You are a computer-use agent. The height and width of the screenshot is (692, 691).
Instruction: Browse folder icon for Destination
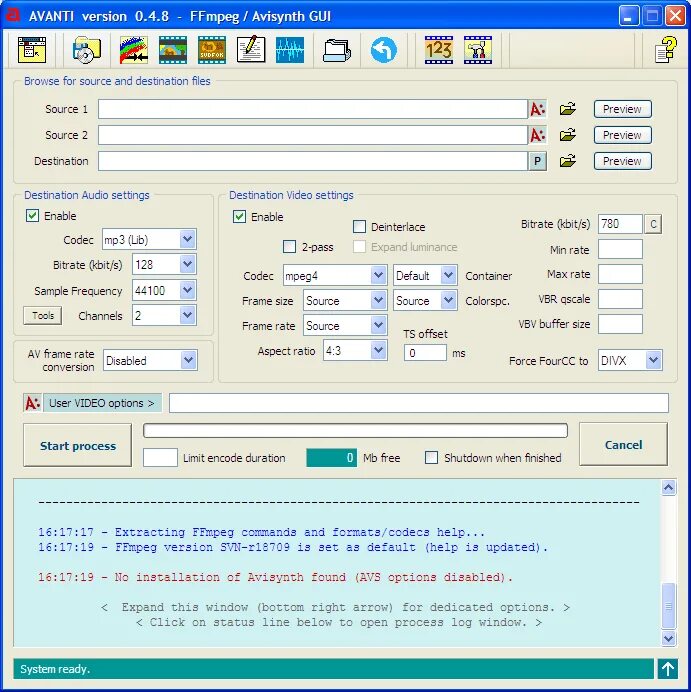pos(568,161)
